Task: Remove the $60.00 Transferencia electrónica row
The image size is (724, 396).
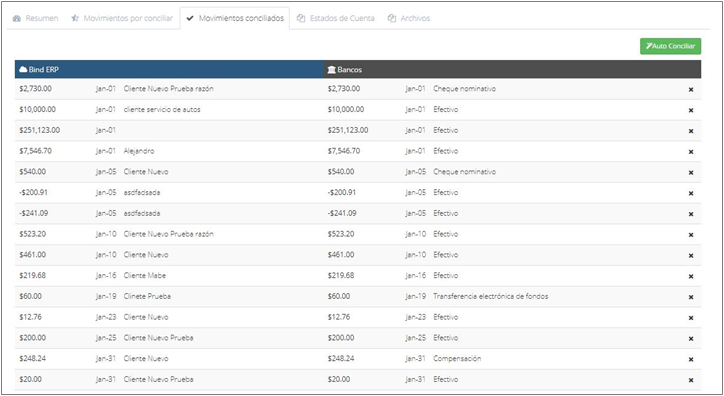Action: point(691,297)
